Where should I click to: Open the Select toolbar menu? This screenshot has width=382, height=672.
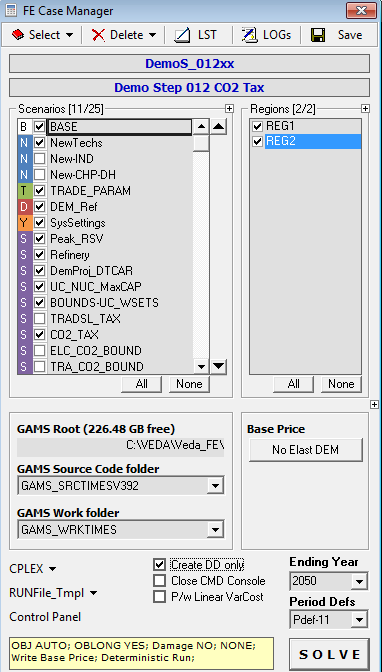point(42,35)
